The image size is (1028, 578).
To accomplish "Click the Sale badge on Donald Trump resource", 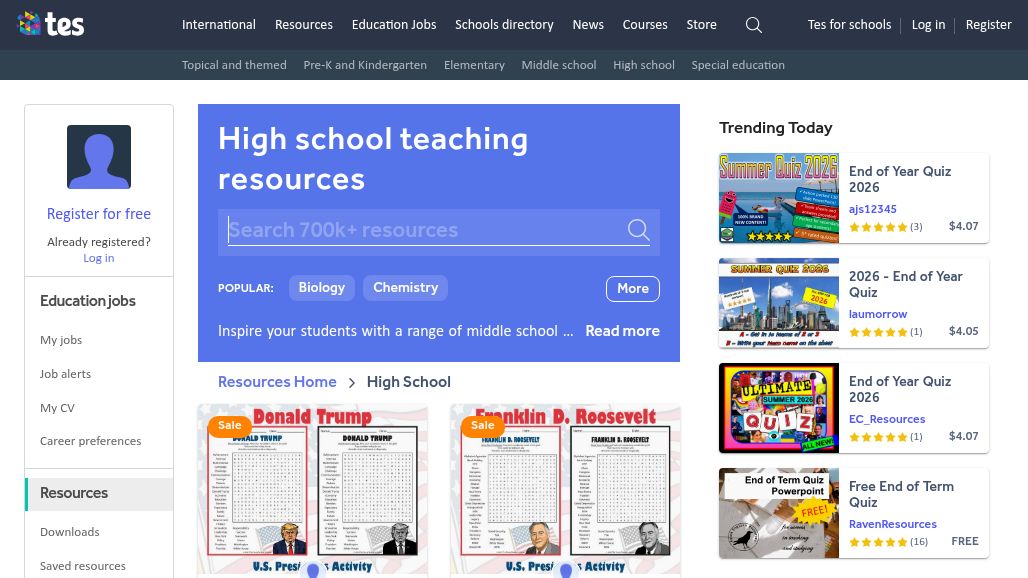I will (x=229, y=425).
